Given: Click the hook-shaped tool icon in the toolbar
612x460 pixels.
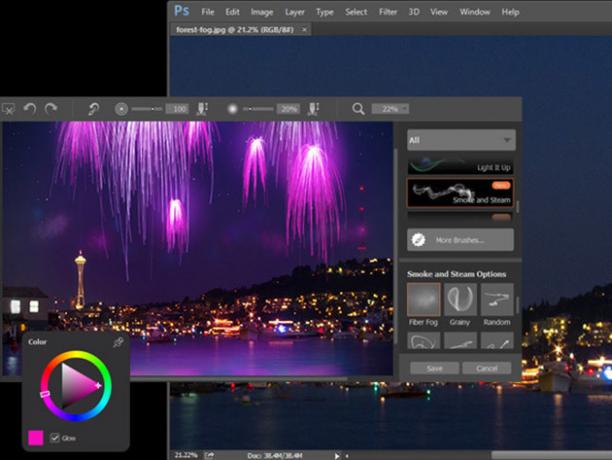Looking at the screenshot, I should 93,109.
